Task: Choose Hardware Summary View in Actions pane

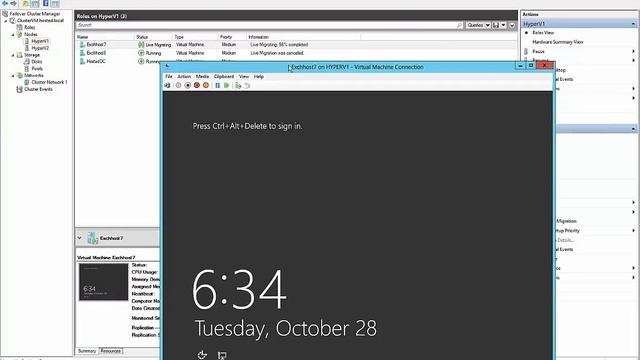Action: coord(558,42)
